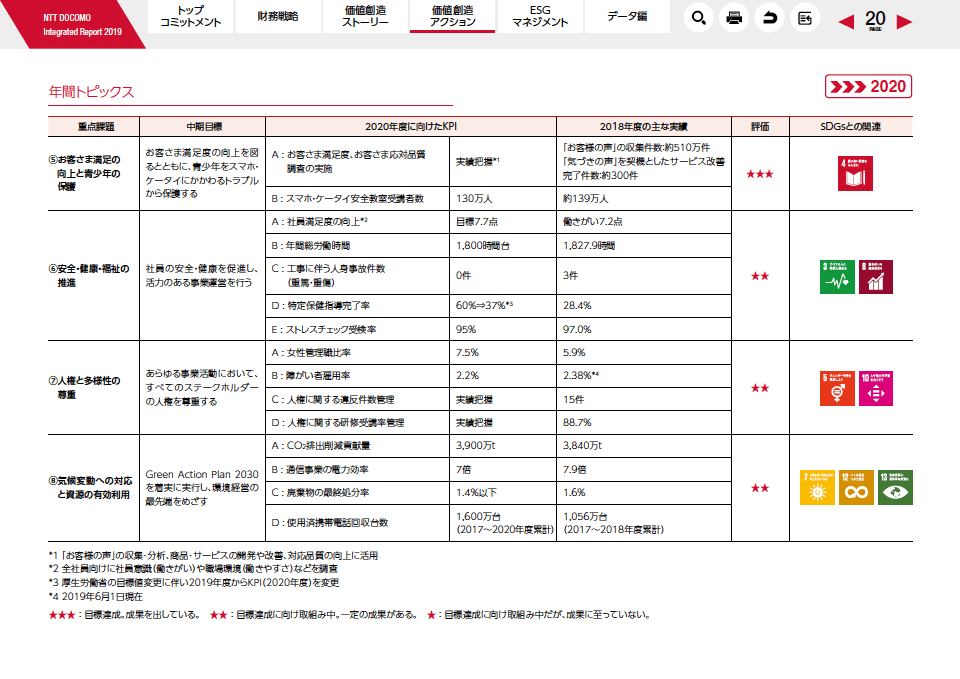960x679 pixels.
Task: Open the contents list icon
Action: (x=804, y=18)
